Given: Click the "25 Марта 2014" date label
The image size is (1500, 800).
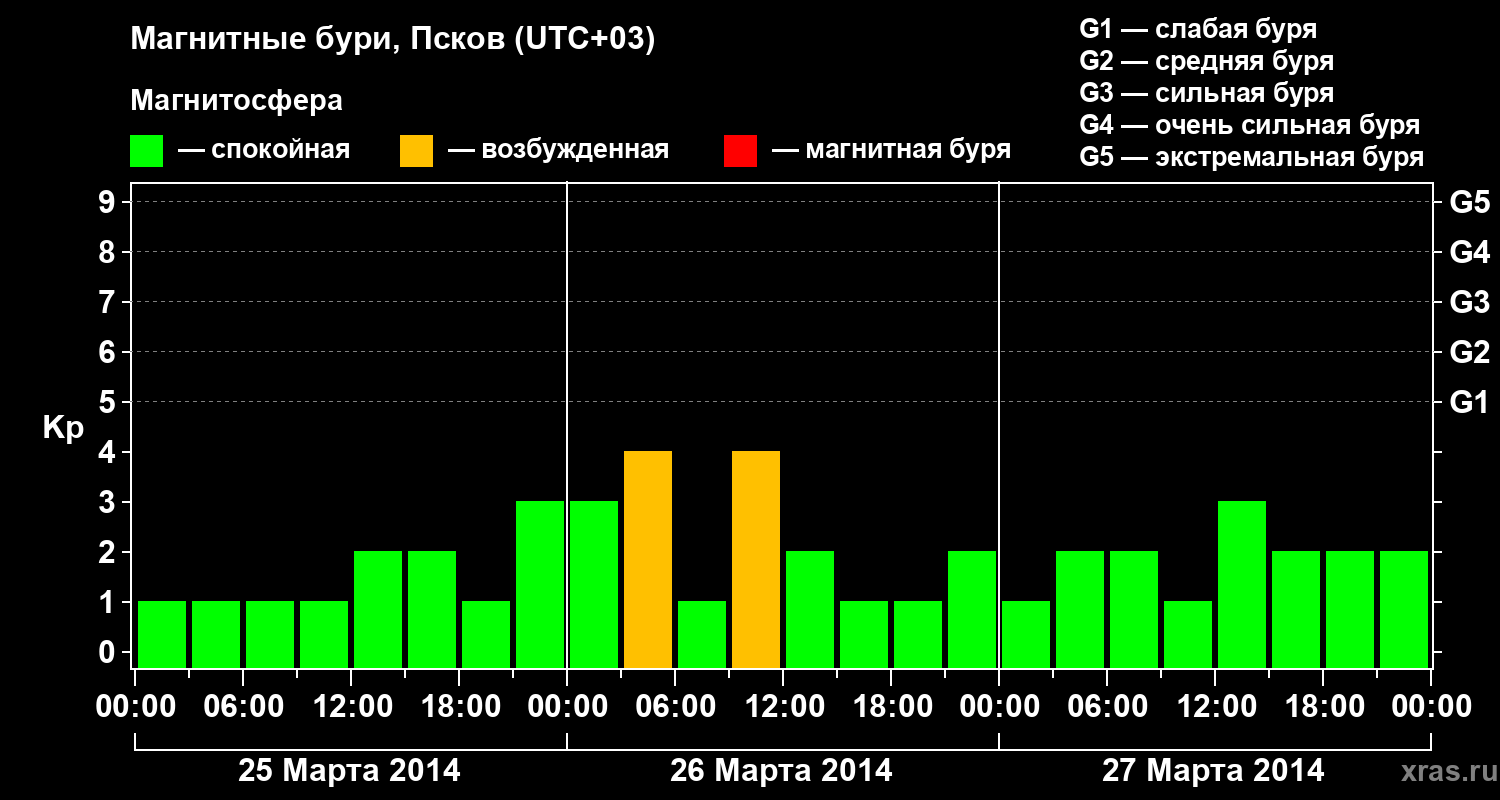Looking at the screenshot, I should click(x=349, y=771).
